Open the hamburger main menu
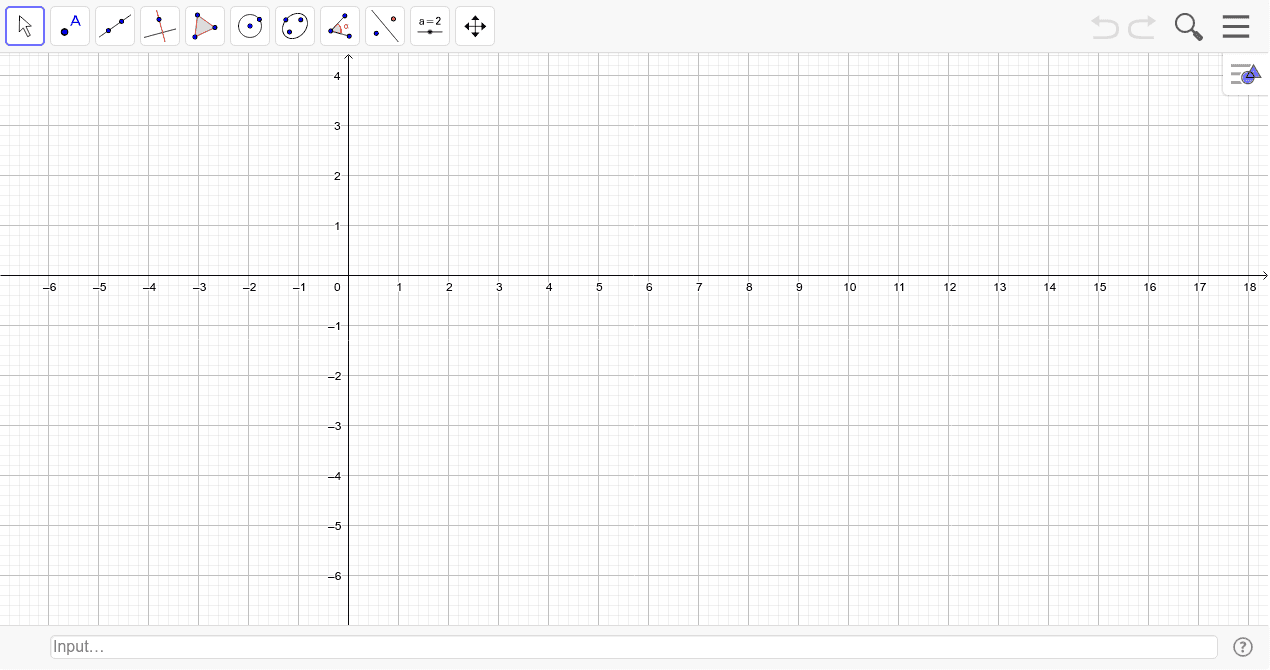This screenshot has width=1270, height=670. tap(1236, 26)
